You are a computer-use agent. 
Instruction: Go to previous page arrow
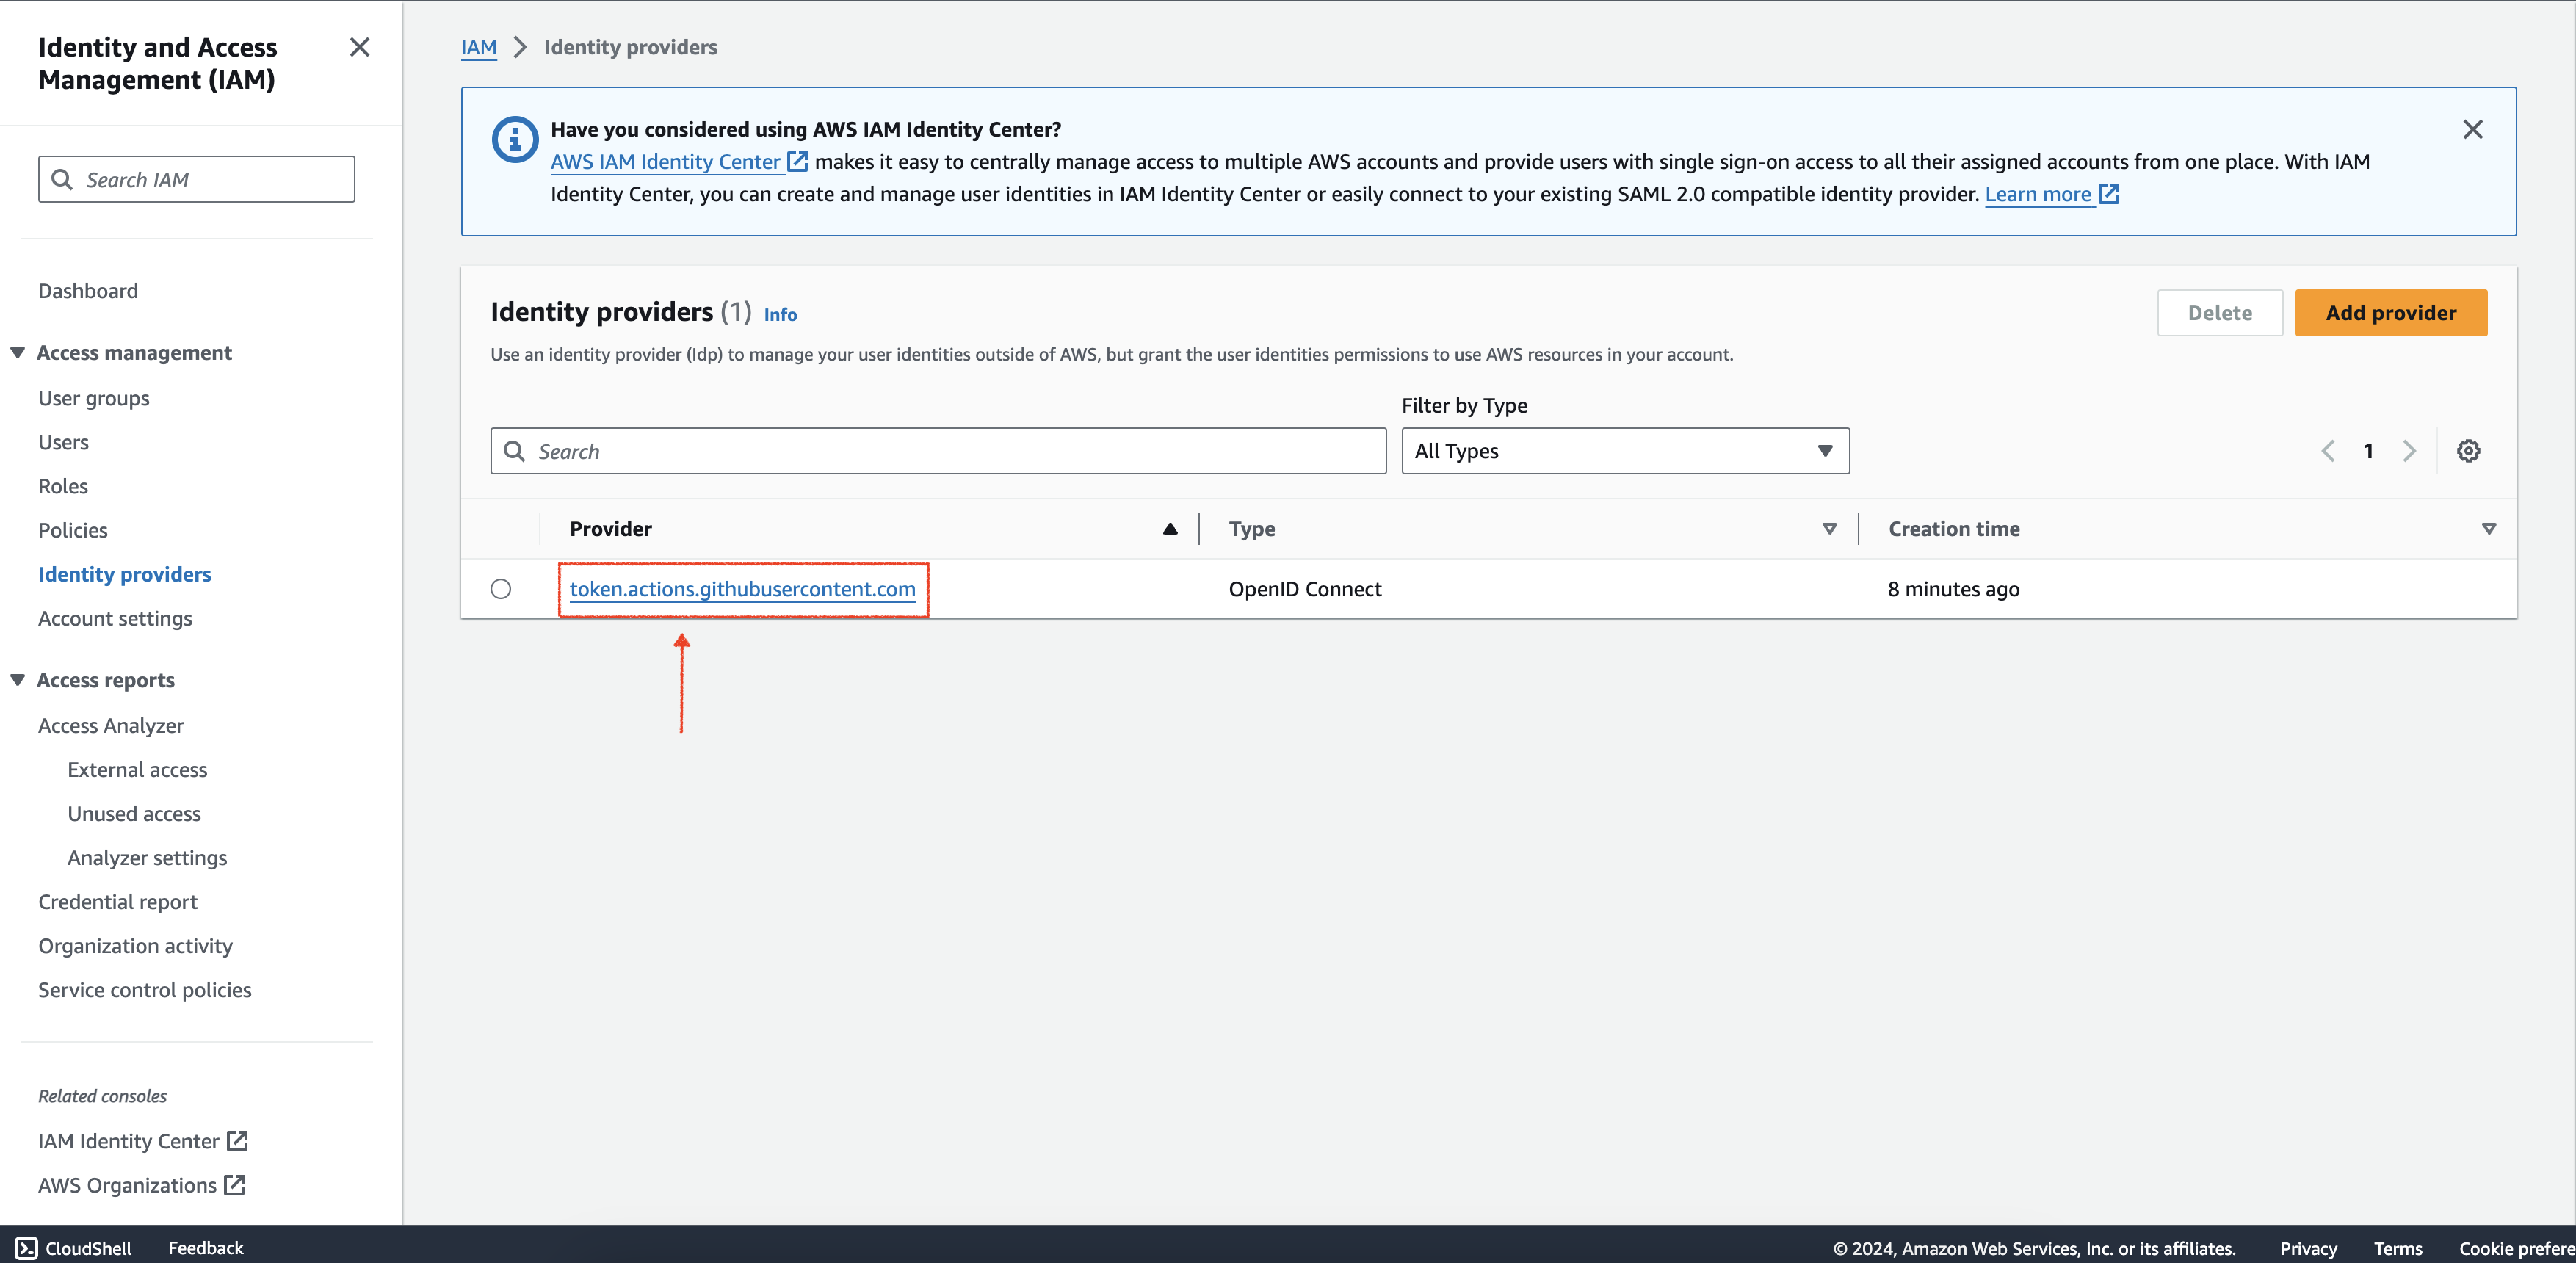[x=2328, y=451]
